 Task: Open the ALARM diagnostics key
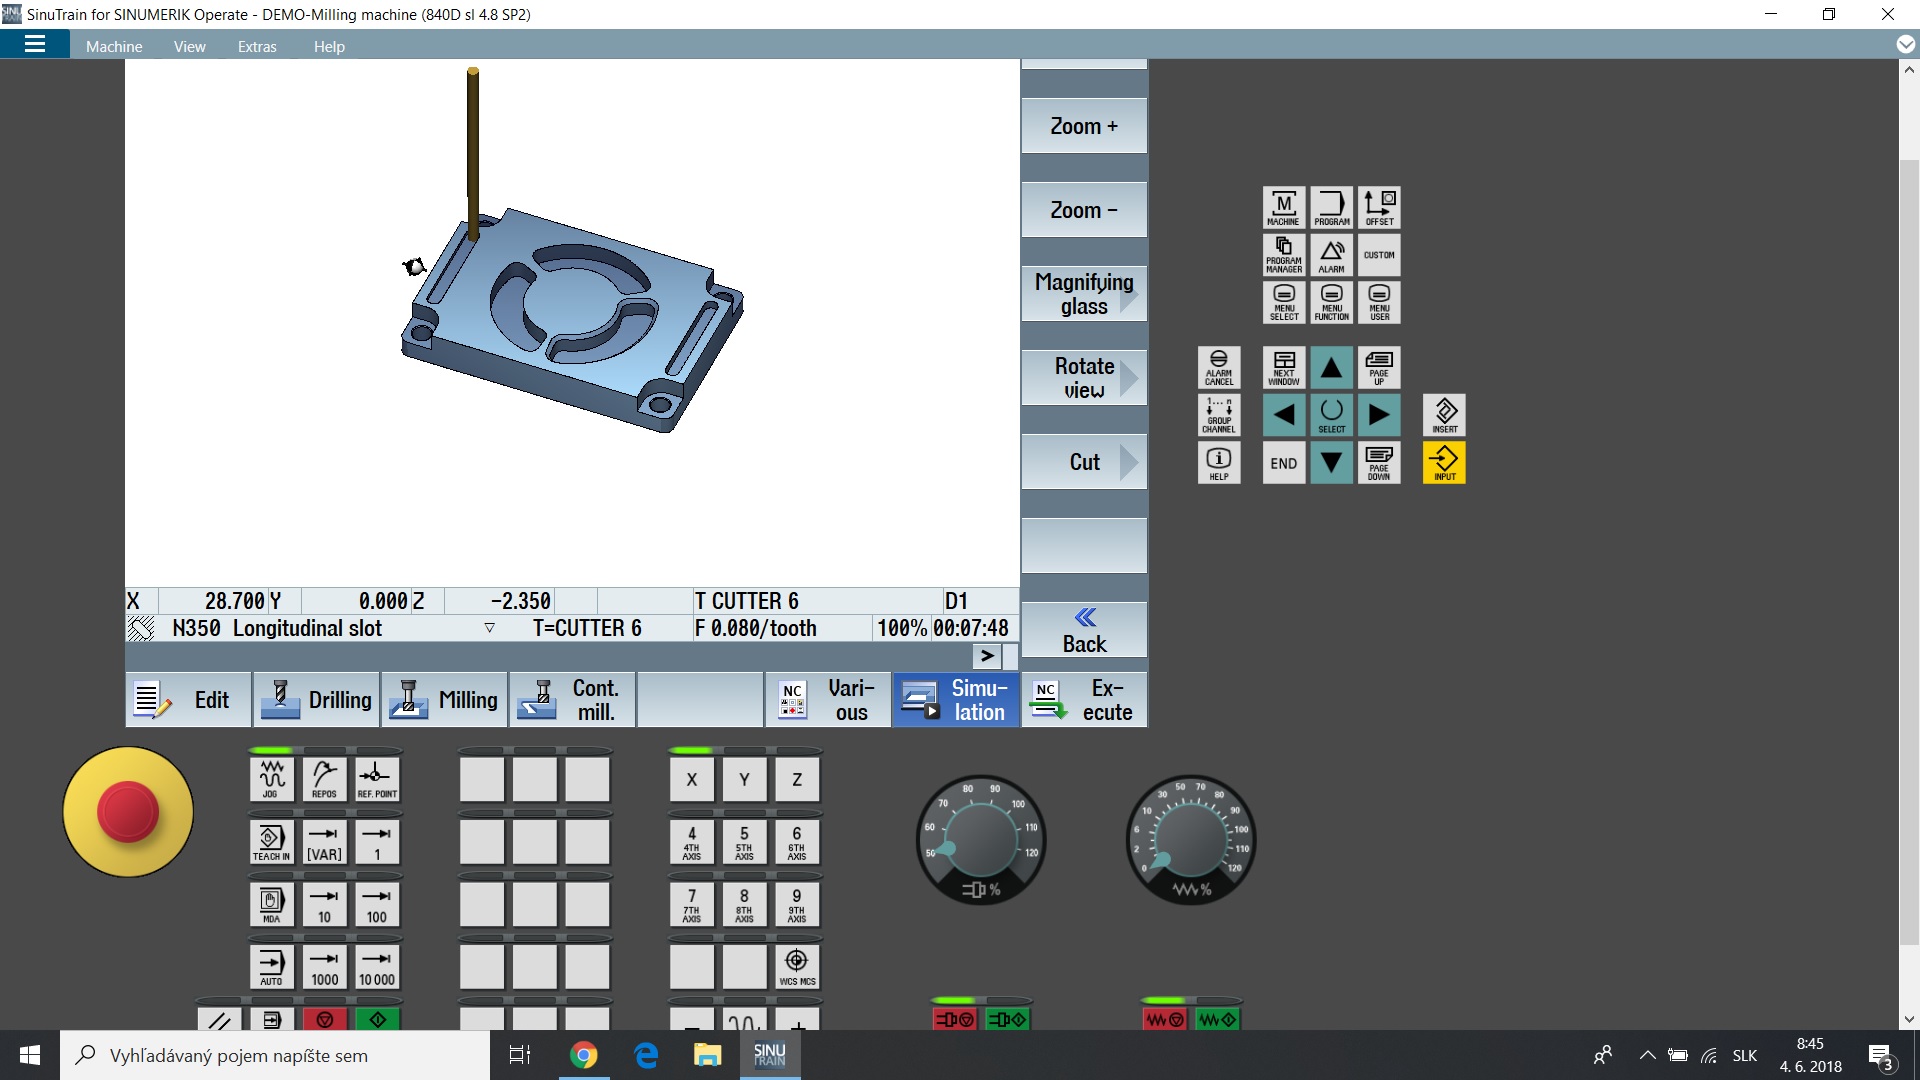pyautogui.click(x=1331, y=255)
